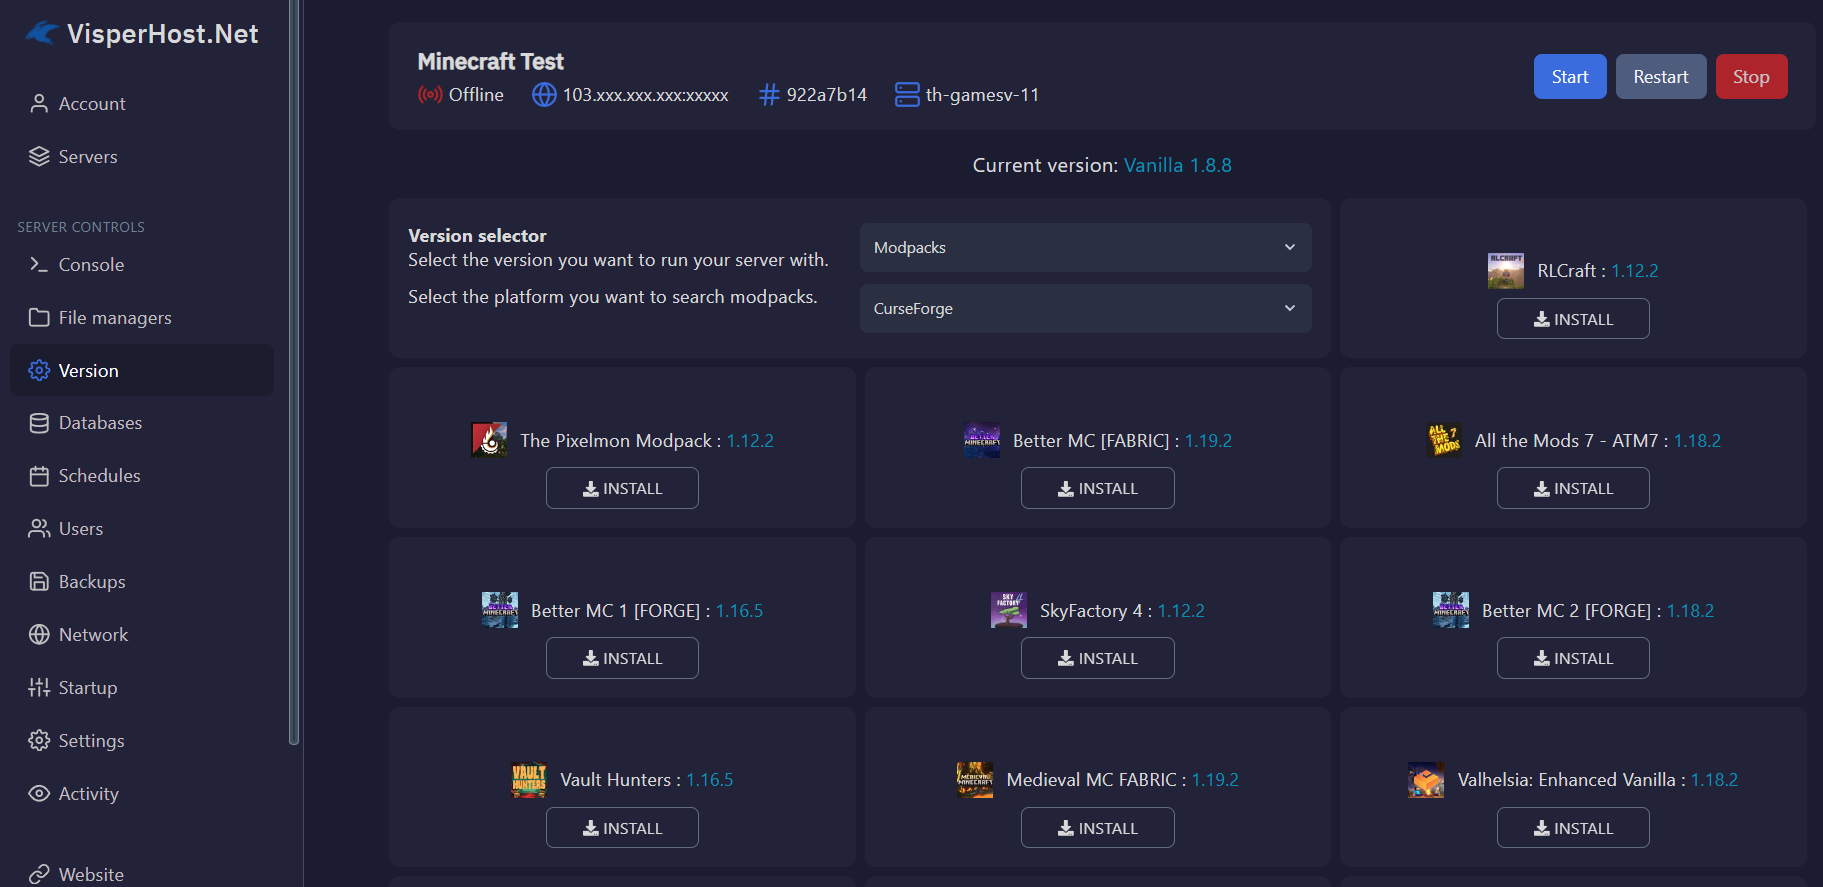Screen dimensions: 1823x887
Task: Stop the server
Action: point(1751,77)
